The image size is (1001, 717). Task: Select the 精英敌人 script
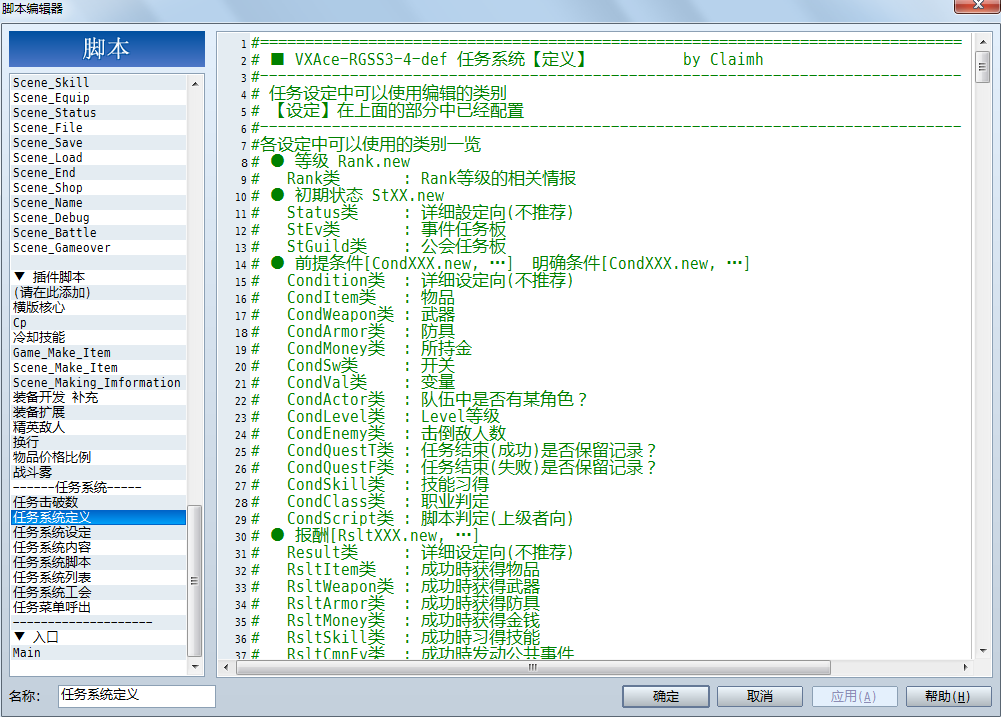(x=99, y=427)
